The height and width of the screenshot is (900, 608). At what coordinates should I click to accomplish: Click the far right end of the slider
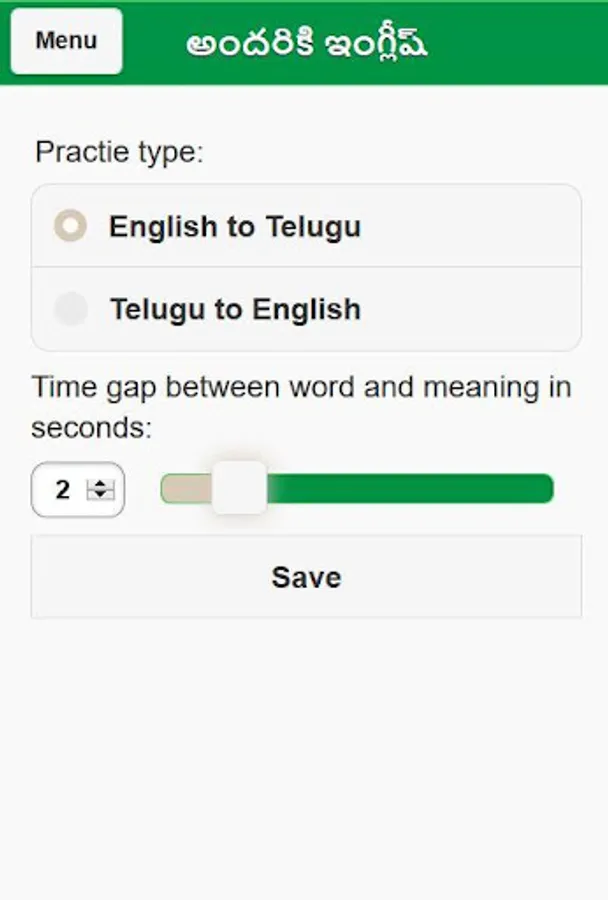point(546,489)
